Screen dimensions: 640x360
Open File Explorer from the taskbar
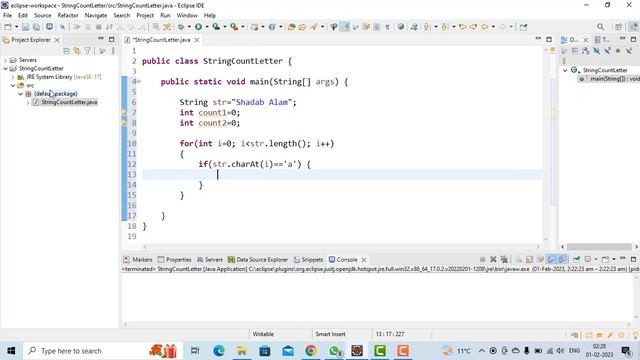tap(242, 351)
